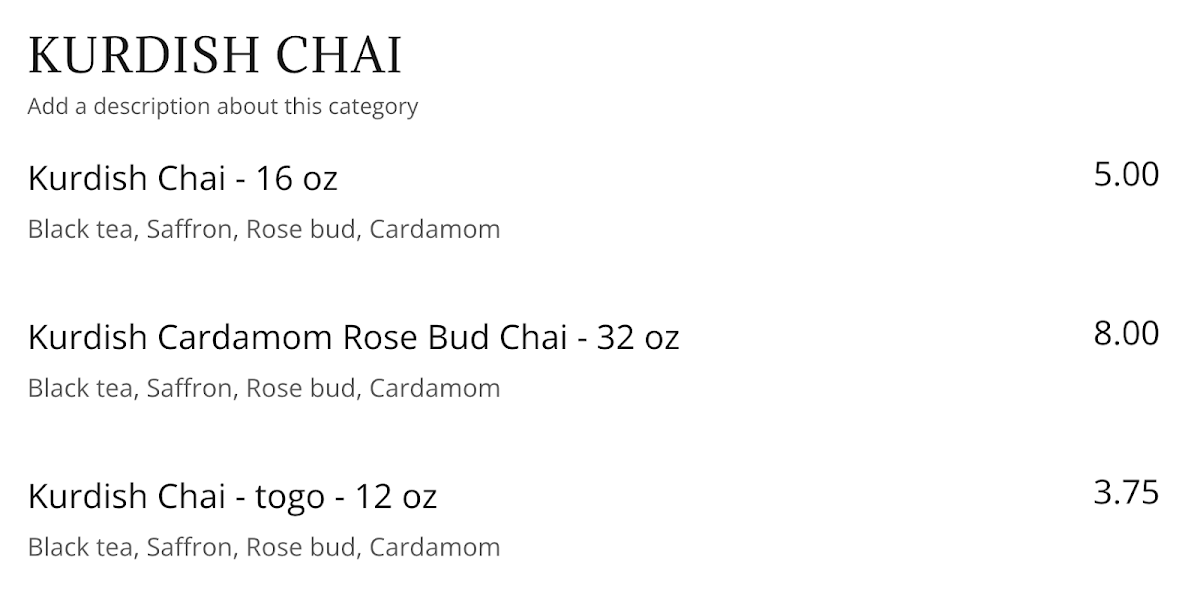Click 'Cardamom' in the 32 oz item's ingredient list
Image resolution: width=1200 pixels, height=608 pixels.
(435, 388)
